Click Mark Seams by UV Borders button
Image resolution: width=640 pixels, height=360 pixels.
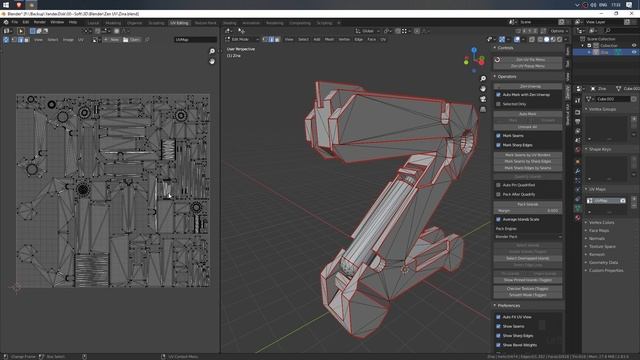528,155
